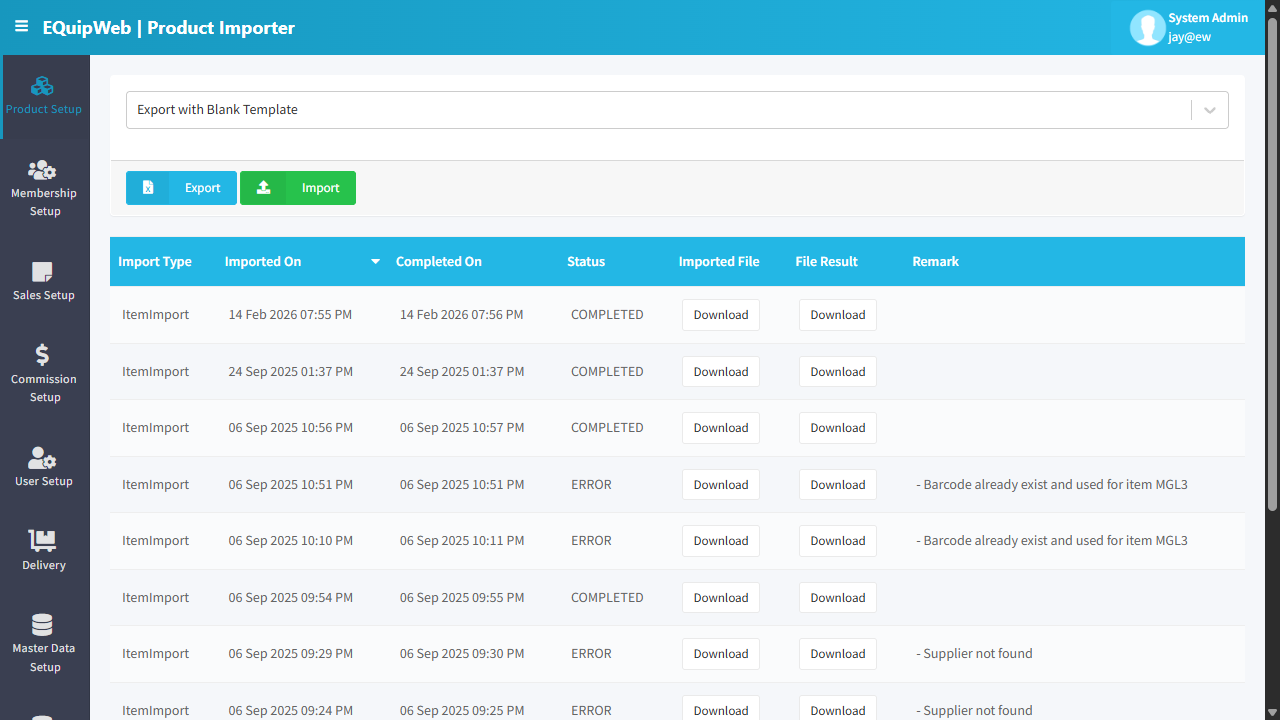Click jay@ew username text

[1190, 37]
